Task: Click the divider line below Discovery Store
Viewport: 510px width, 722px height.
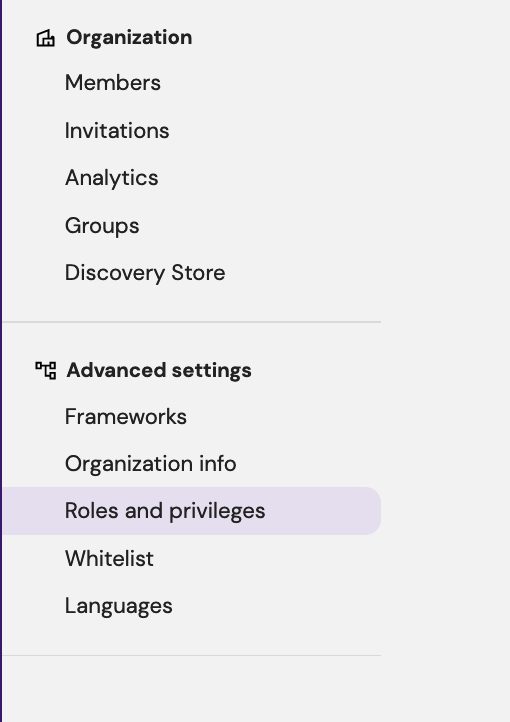Action: click(191, 322)
